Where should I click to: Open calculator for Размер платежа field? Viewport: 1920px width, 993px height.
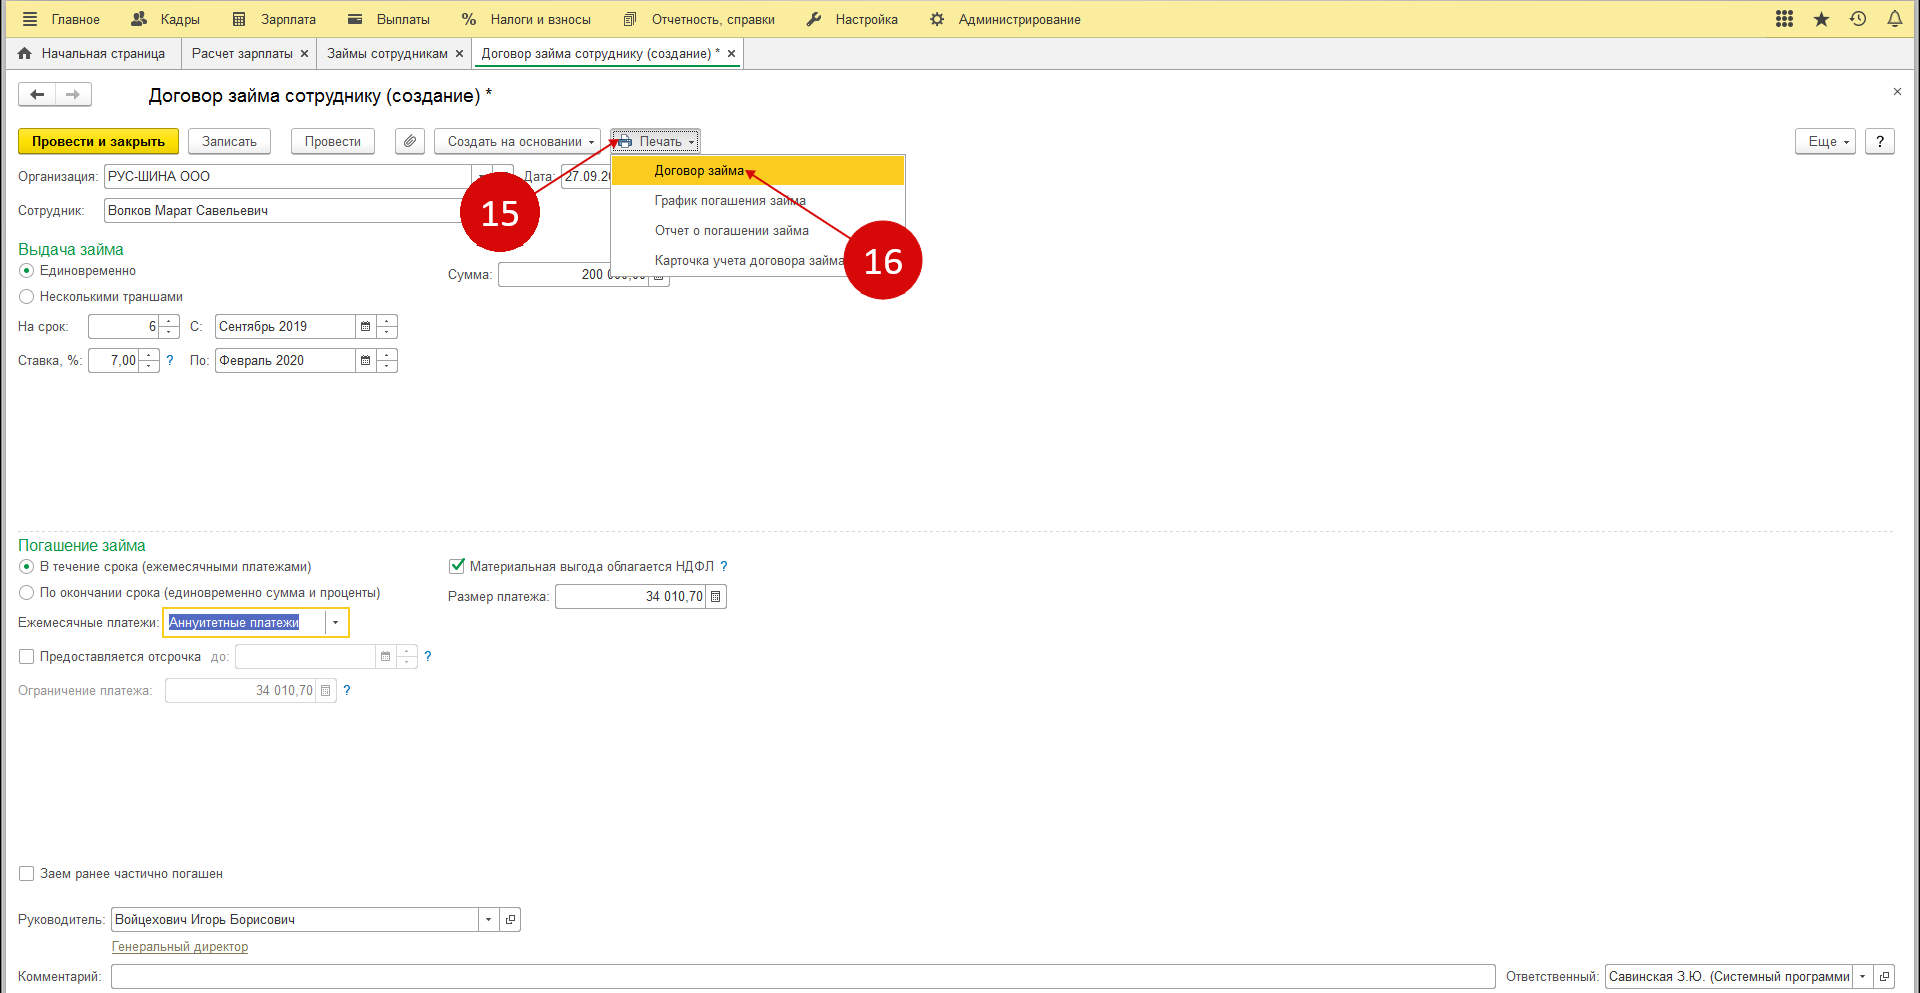(716, 596)
